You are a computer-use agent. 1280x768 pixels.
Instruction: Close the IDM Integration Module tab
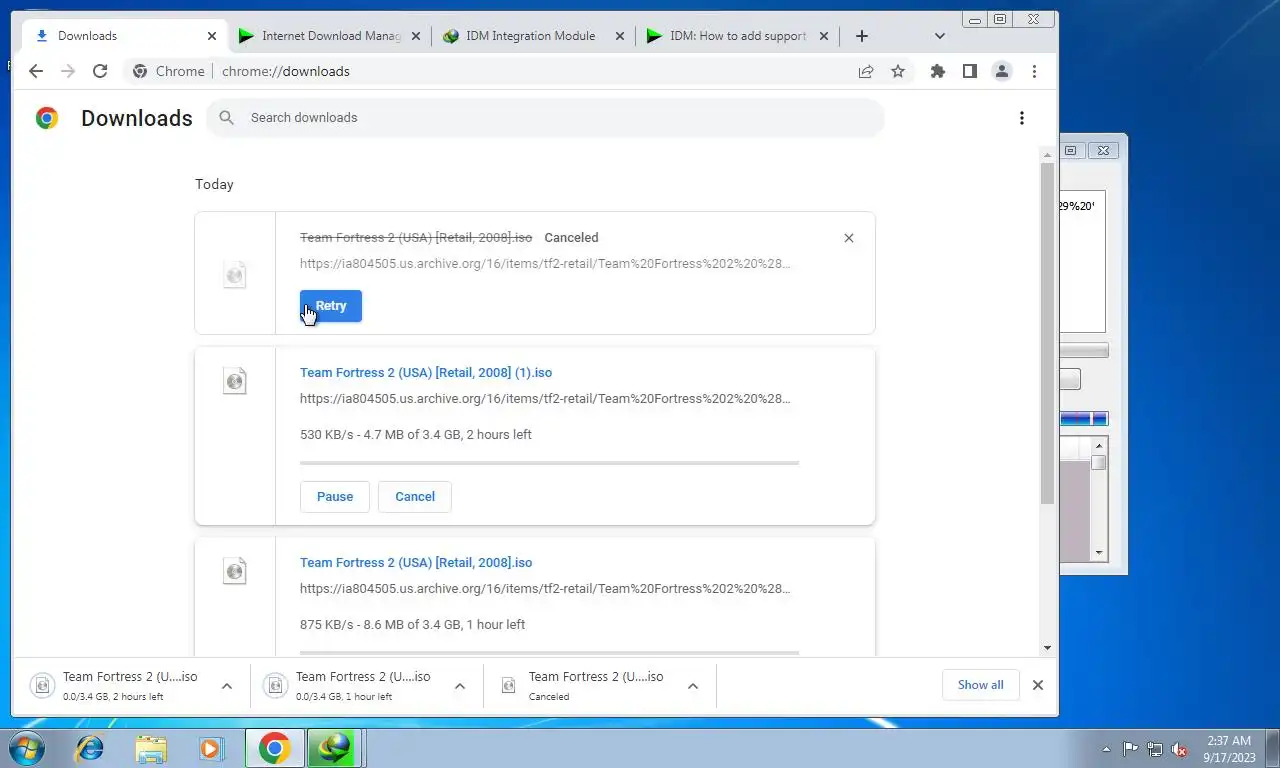point(620,36)
